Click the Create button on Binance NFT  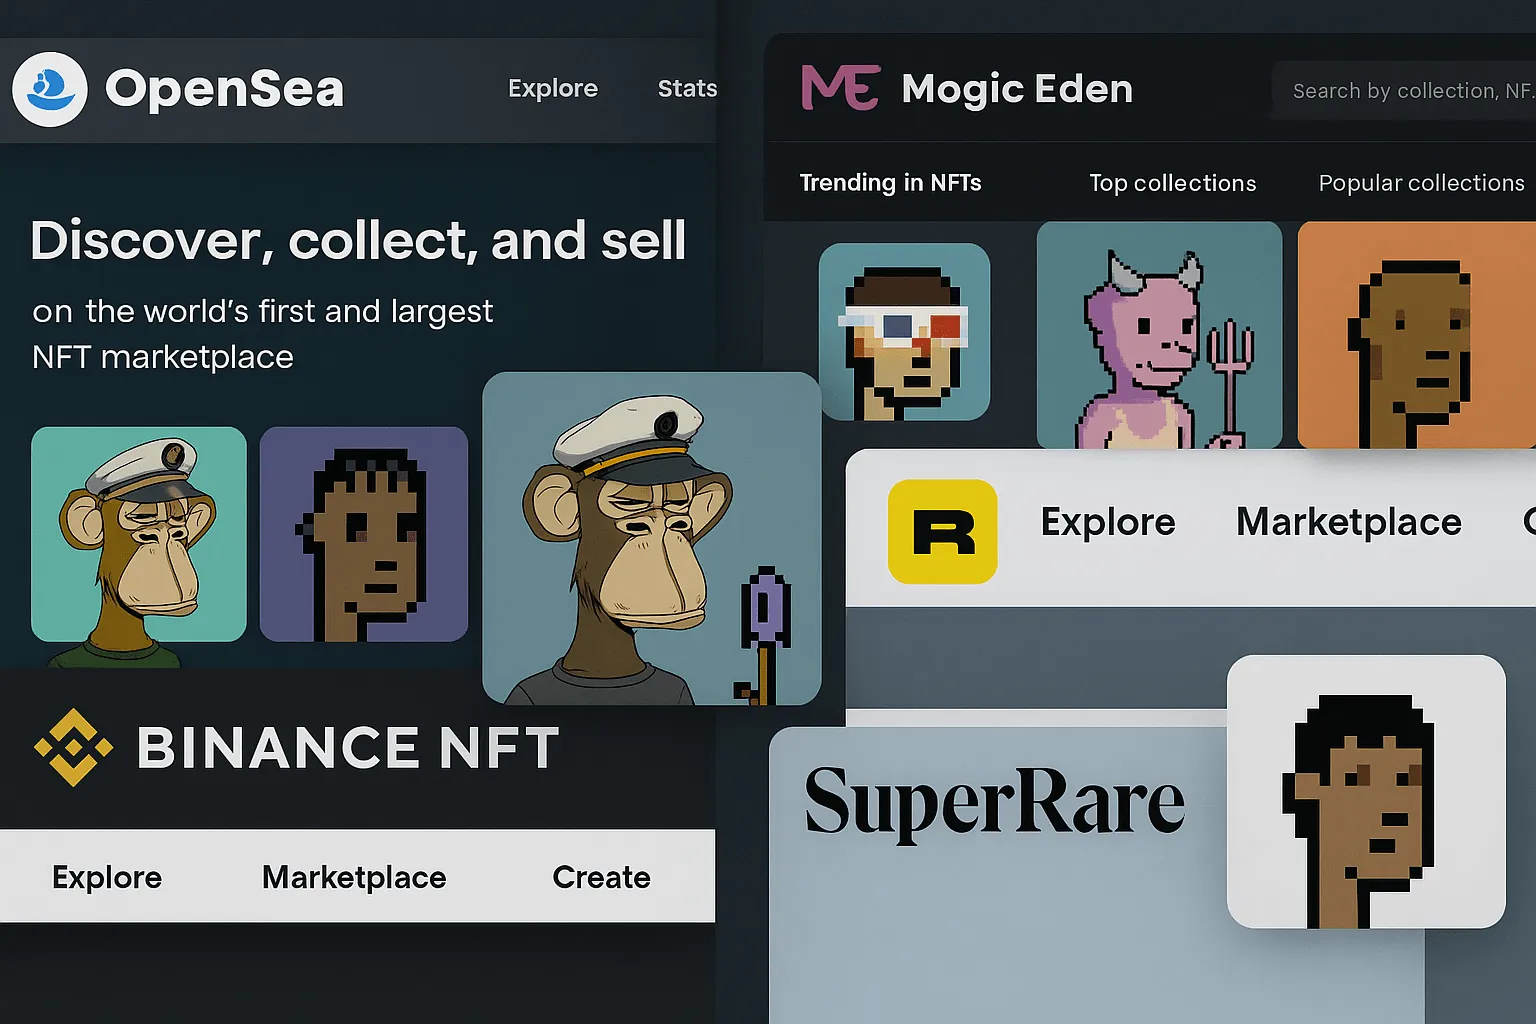coord(600,877)
